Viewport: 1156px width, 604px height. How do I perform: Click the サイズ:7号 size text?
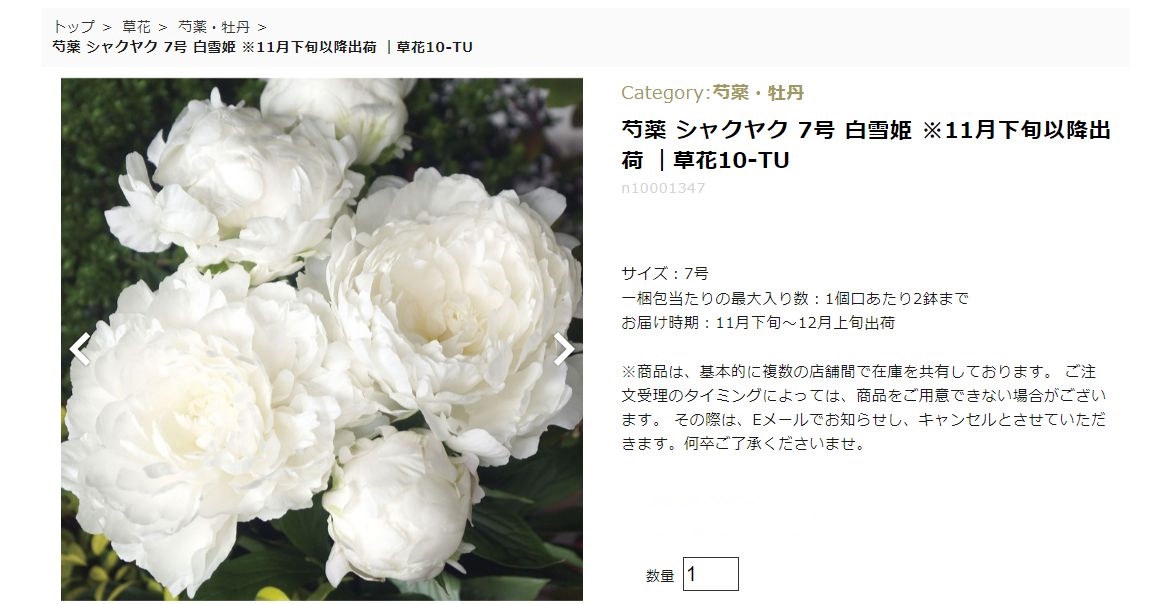tap(664, 274)
